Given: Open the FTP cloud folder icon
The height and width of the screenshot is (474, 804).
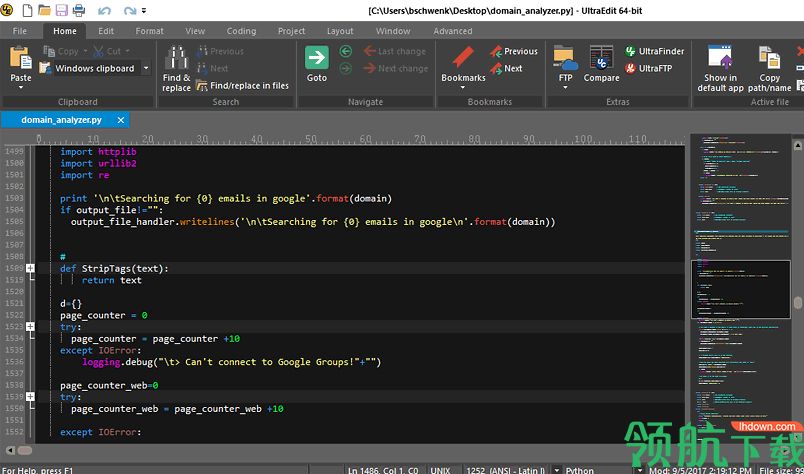Looking at the screenshot, I should tap(566, 57).
